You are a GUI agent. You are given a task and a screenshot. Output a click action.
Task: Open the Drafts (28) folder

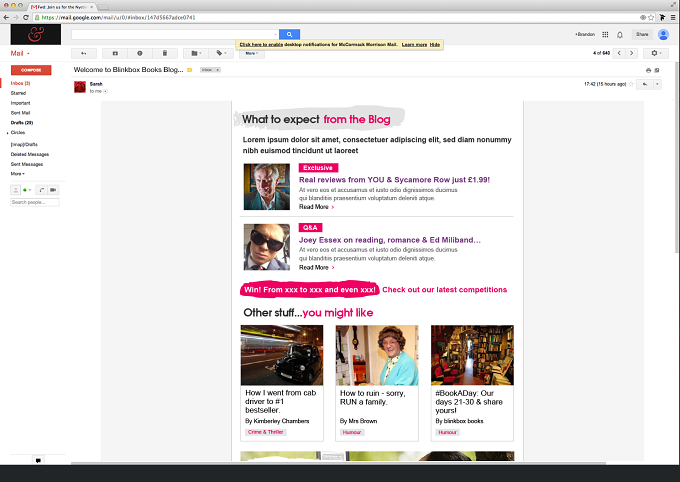coord(22,123)
